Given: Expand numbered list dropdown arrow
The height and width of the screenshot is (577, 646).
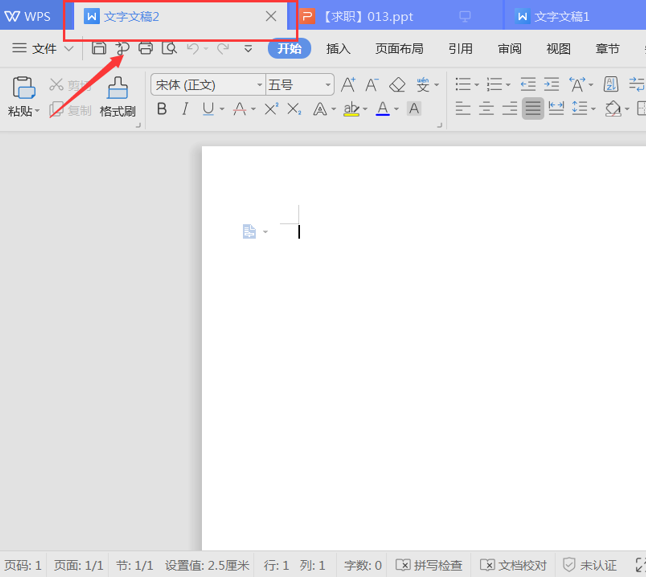Looking at the screenshot, I should [508, 85].
